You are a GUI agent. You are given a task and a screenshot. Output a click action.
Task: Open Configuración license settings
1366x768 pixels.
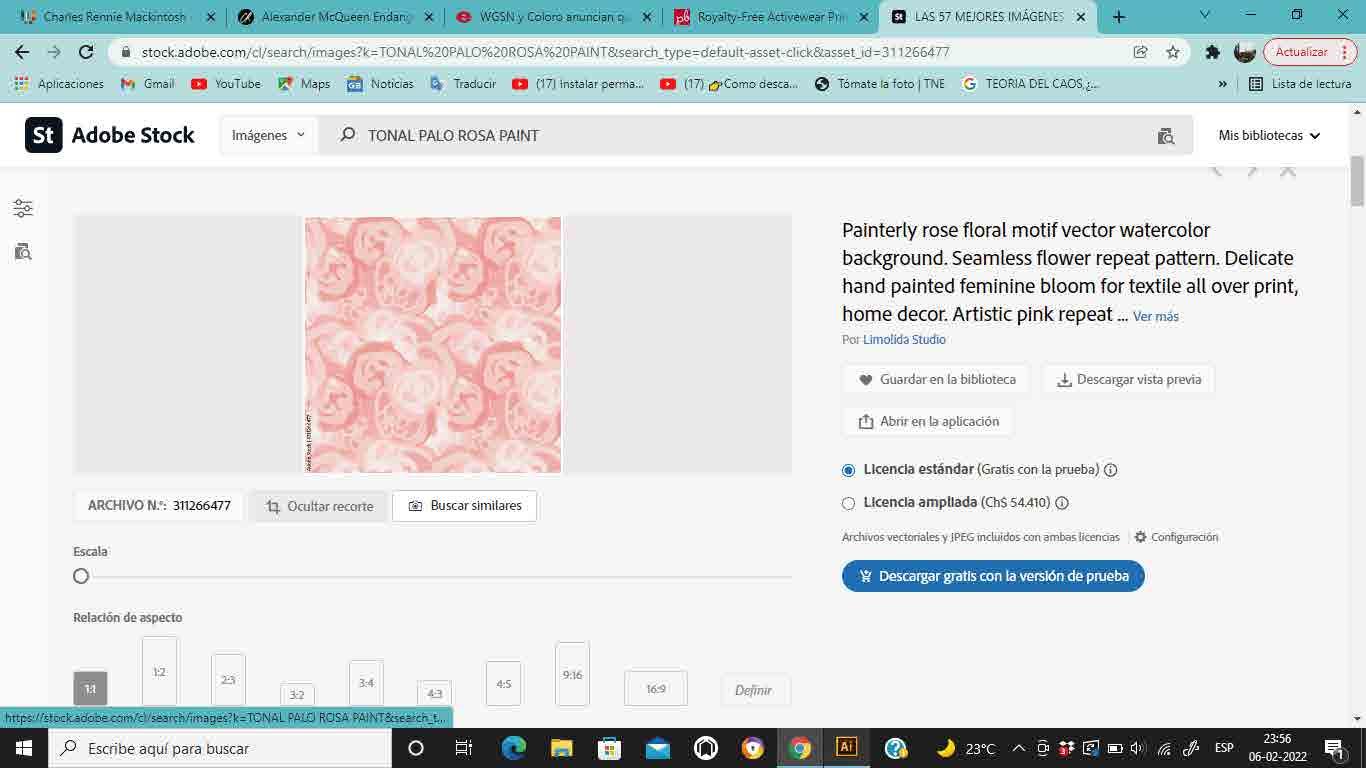click(1176, 537)
